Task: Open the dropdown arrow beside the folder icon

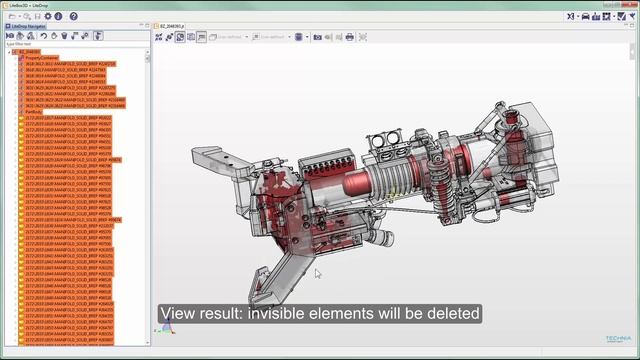Action: [x=19, y=16]
